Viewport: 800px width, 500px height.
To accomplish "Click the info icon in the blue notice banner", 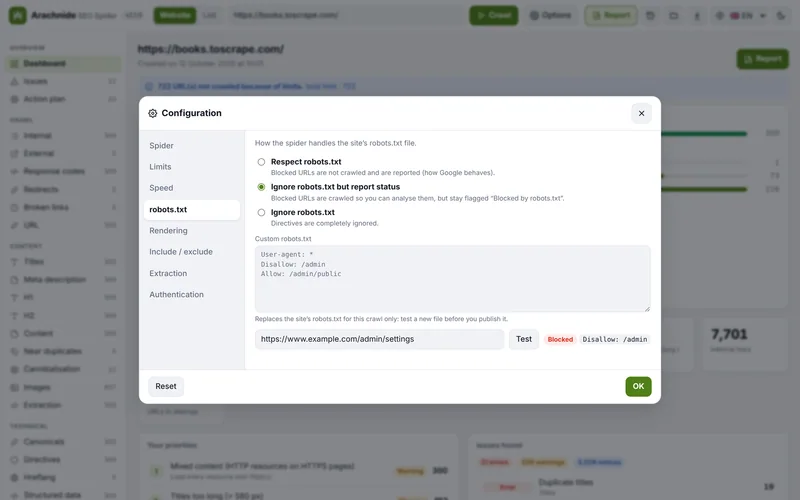I will click(x=149, y=86).
